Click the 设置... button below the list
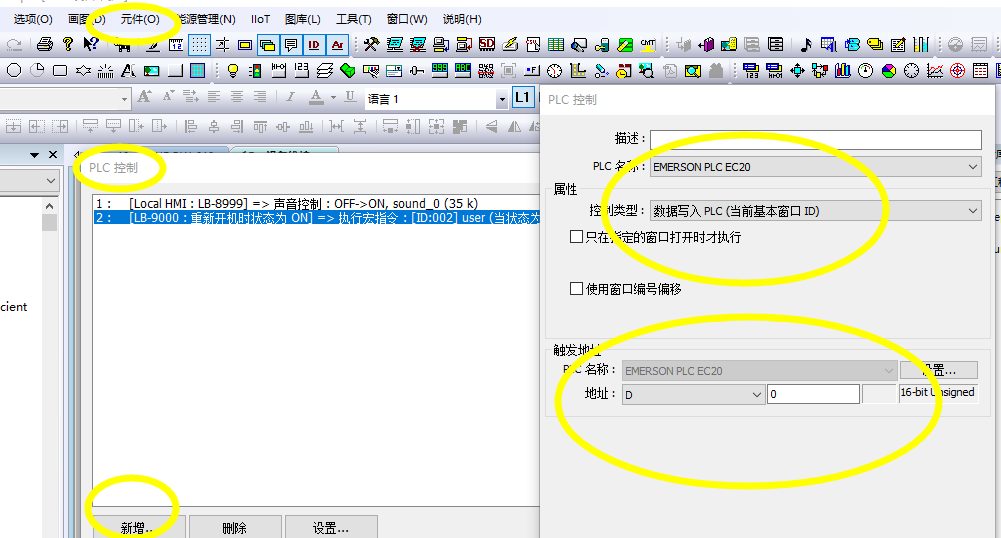Screen dimensions: 1001x538 point(330,528)
